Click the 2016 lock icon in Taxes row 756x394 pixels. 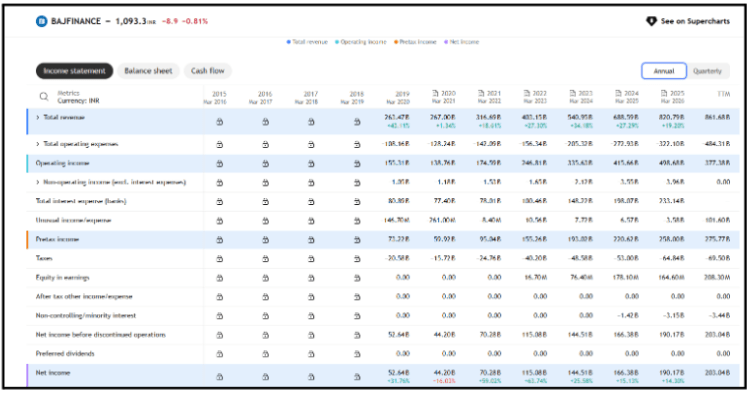(x=265, y=259)
